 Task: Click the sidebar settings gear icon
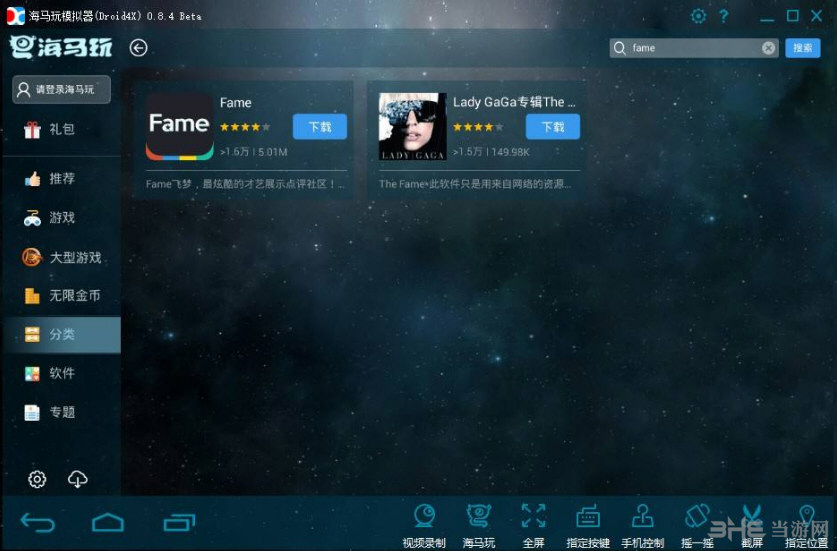37,479
